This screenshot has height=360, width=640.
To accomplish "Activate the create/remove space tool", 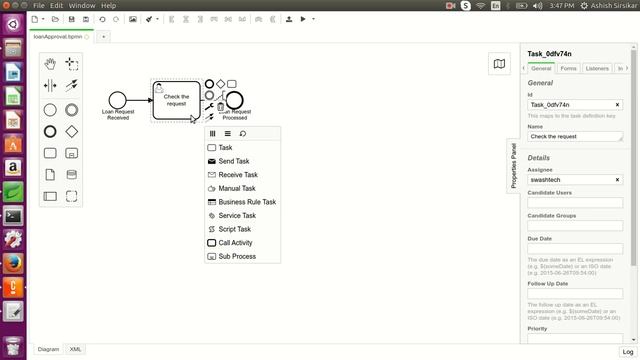I will click(x=50, y=85).
